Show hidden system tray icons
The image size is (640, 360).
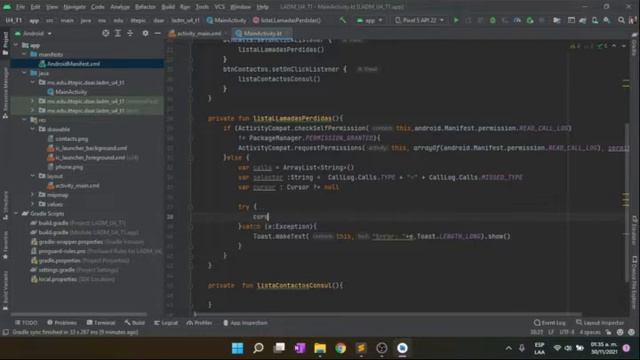[x=509, y=348]
